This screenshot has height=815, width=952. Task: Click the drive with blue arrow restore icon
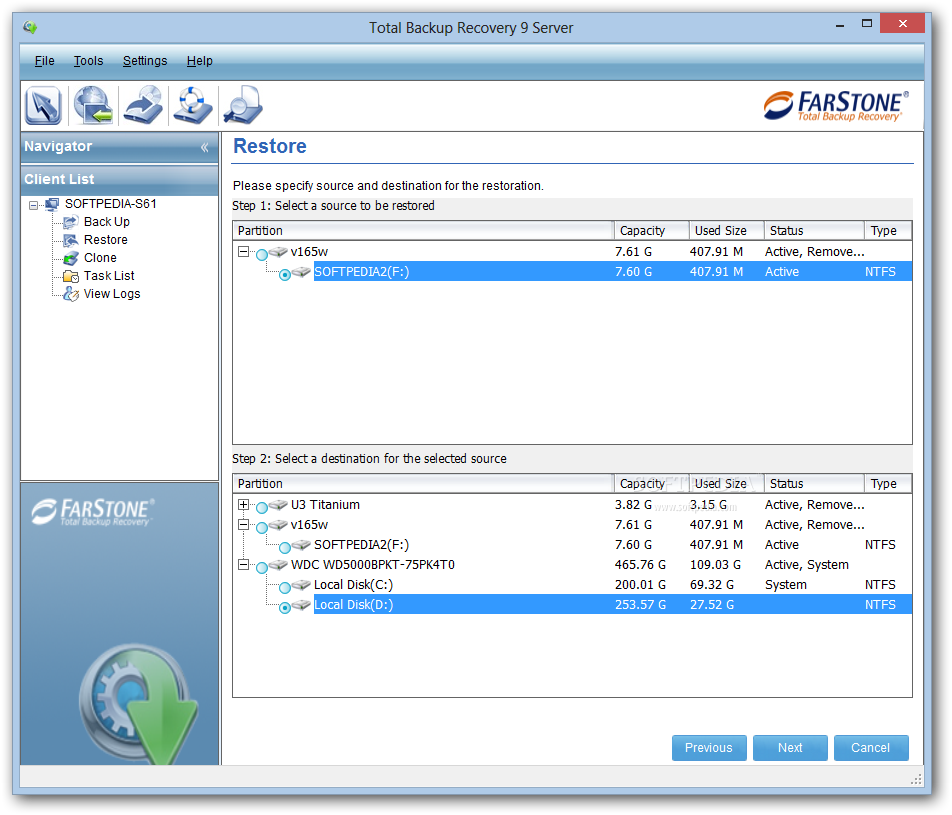(x=143, y=105)
